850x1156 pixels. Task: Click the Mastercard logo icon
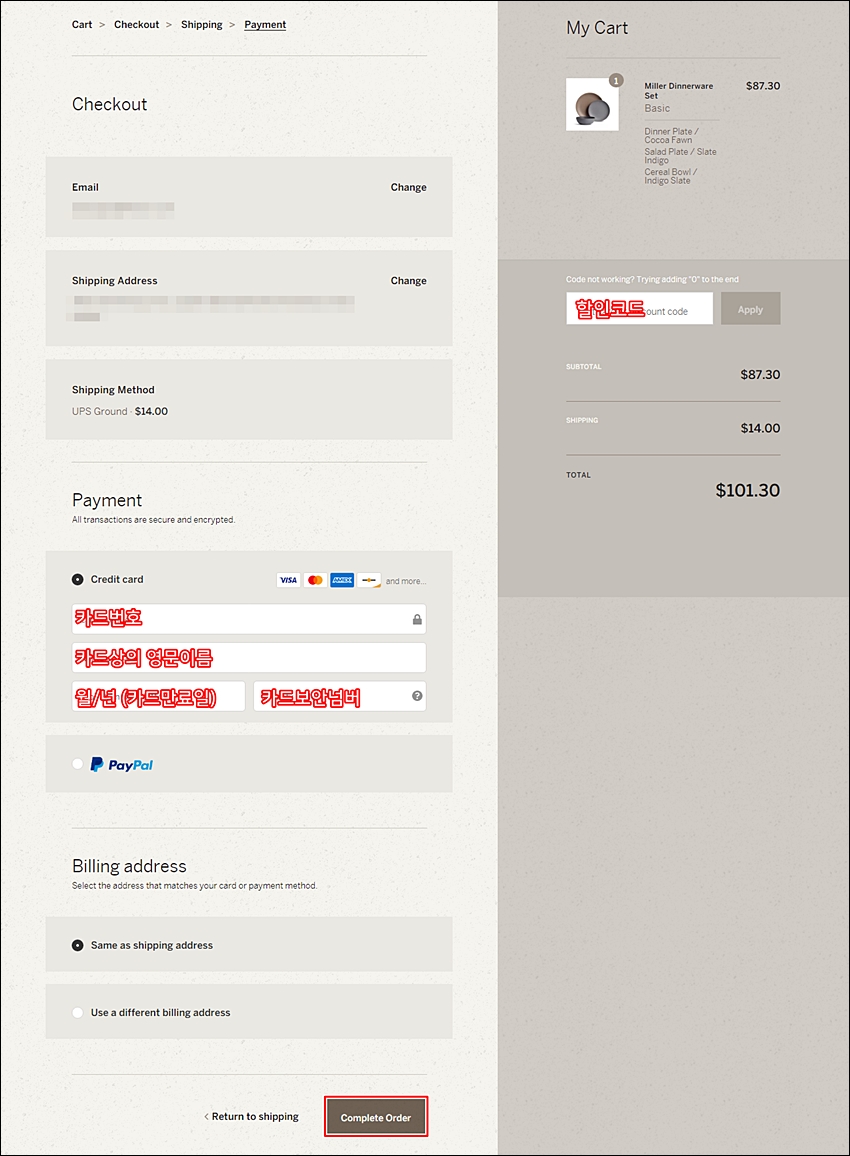316,580
